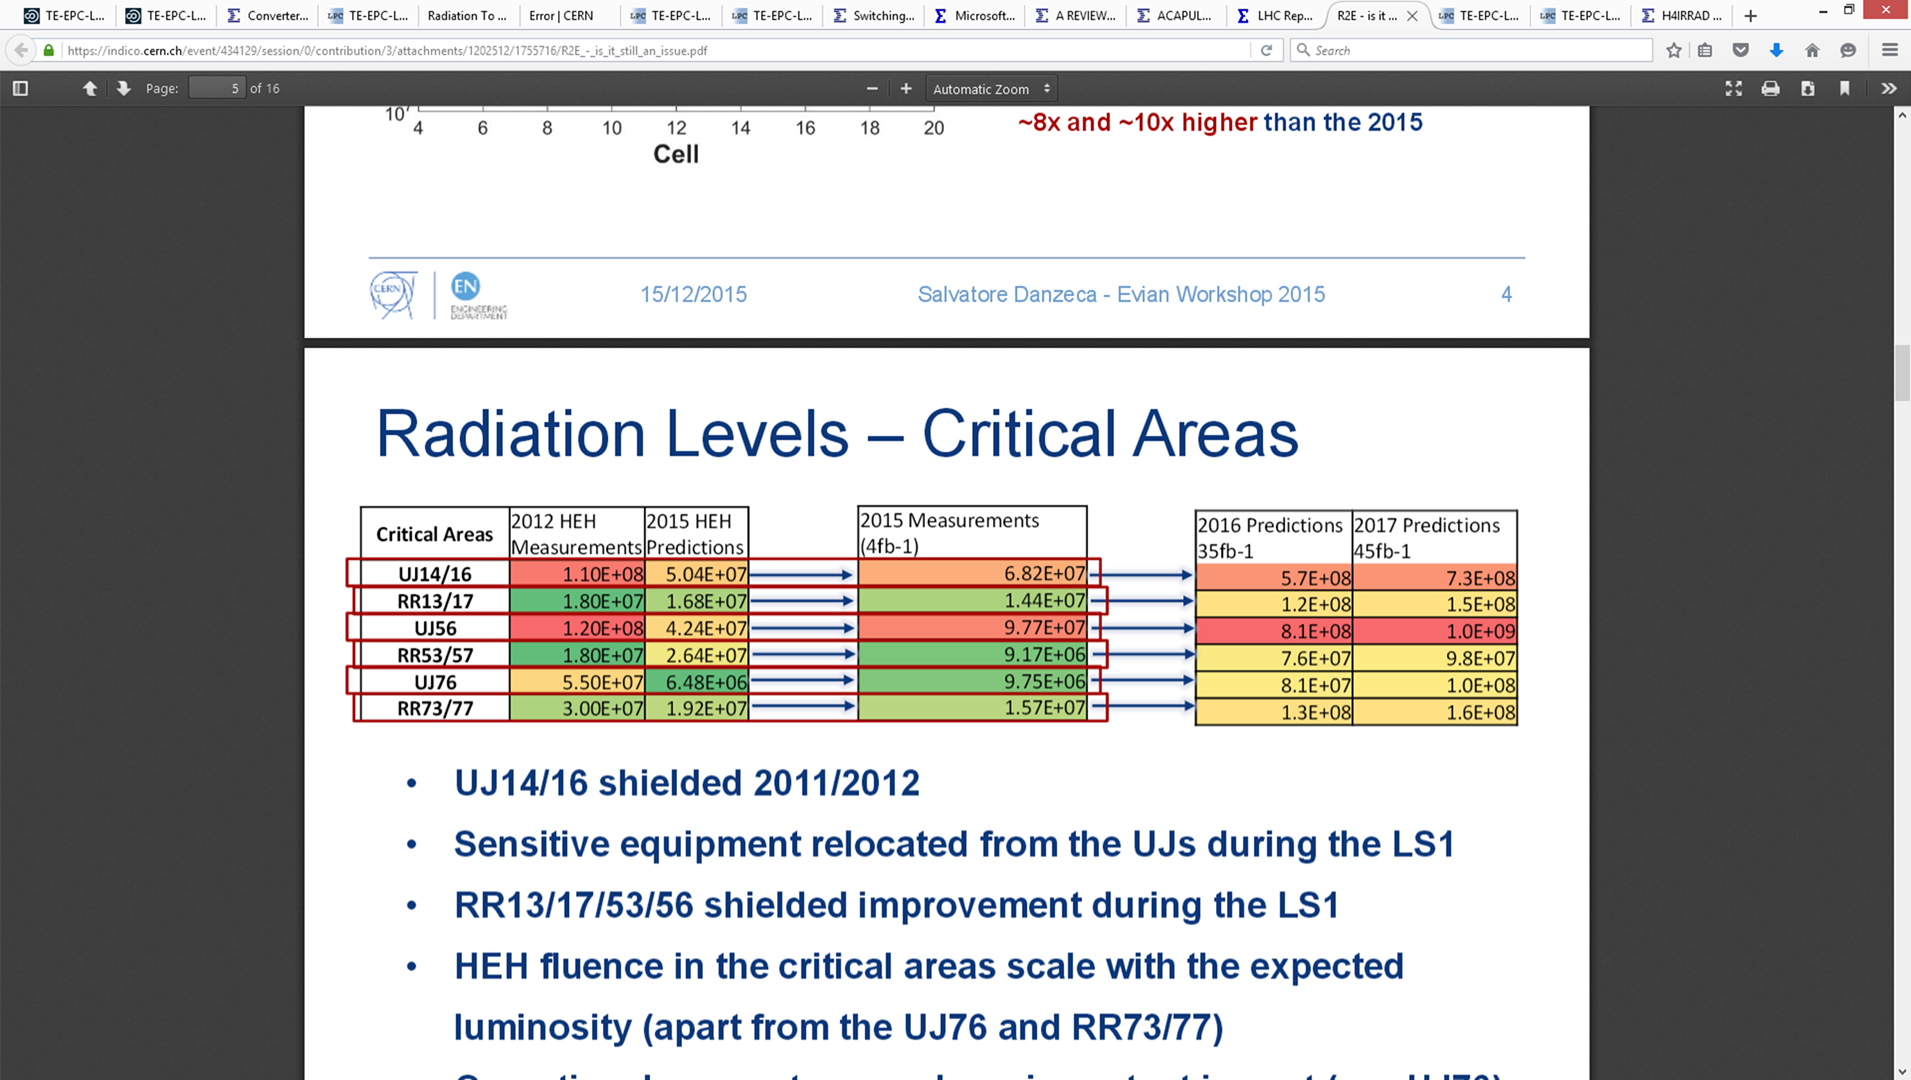Toggle the PDF sidebar panel

(x=20, y=88)
